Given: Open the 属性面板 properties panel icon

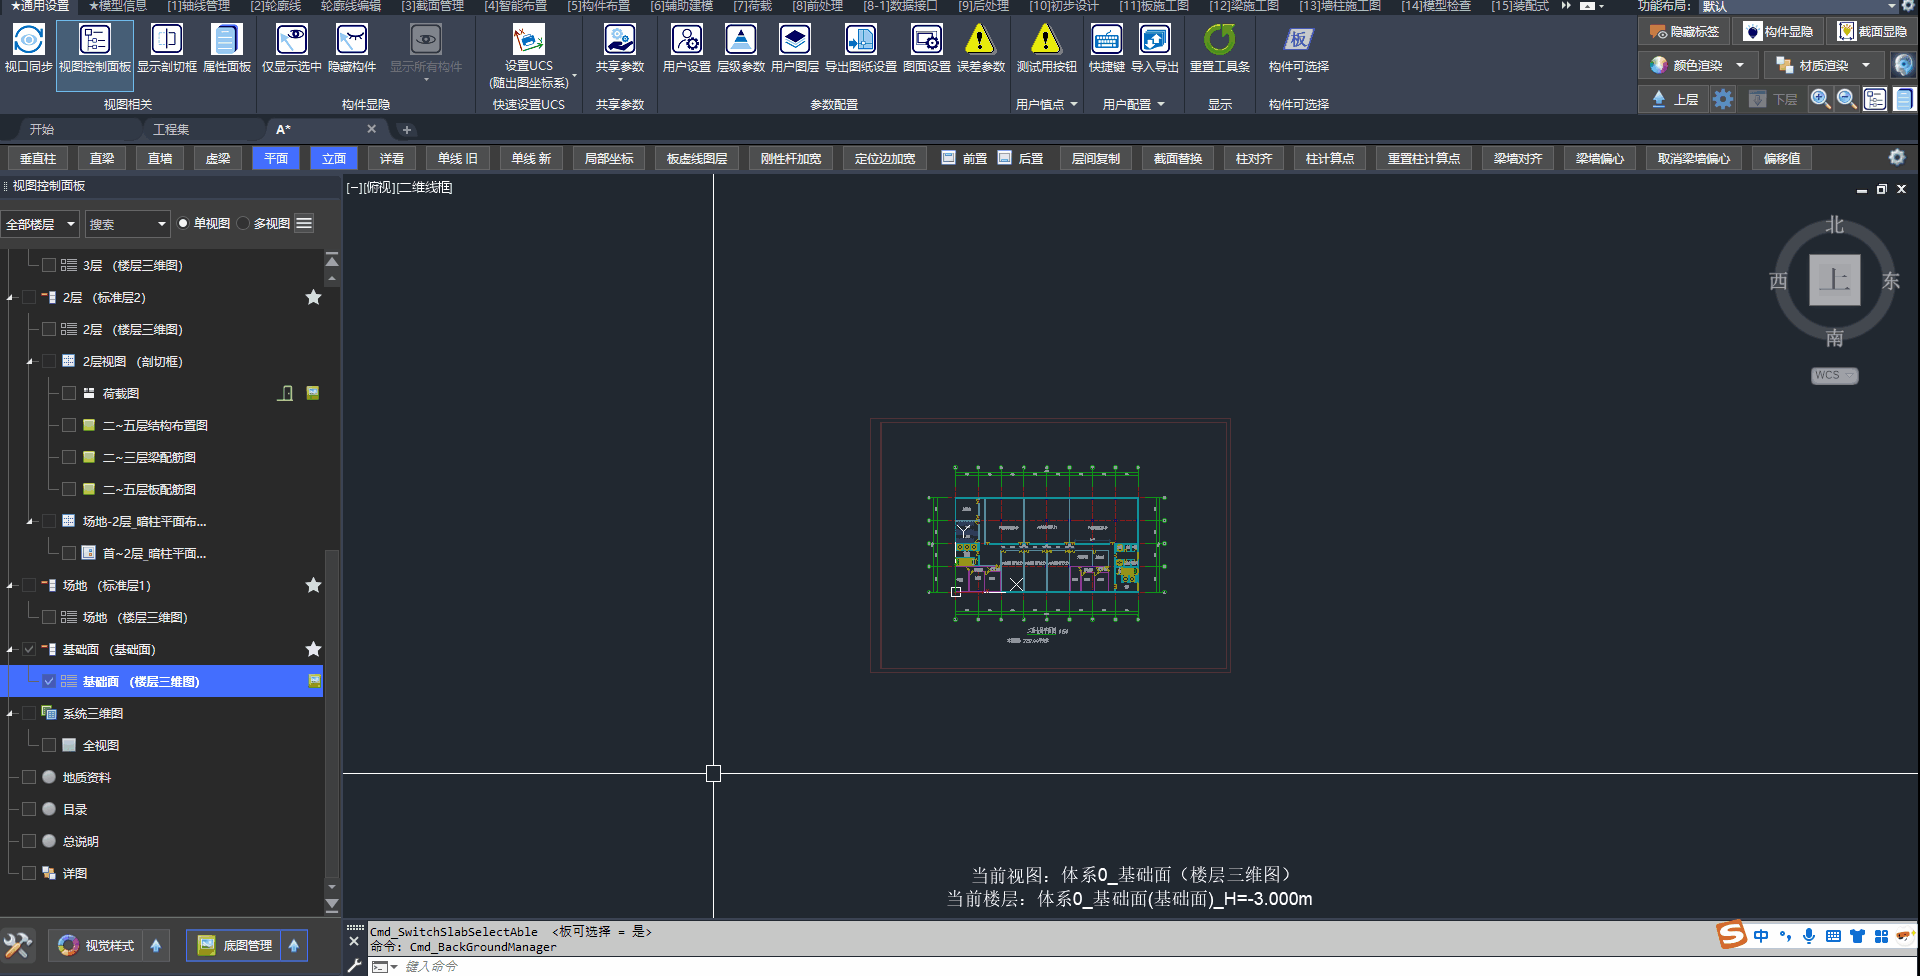Looking at the screenshot, I should click(226, 41).
